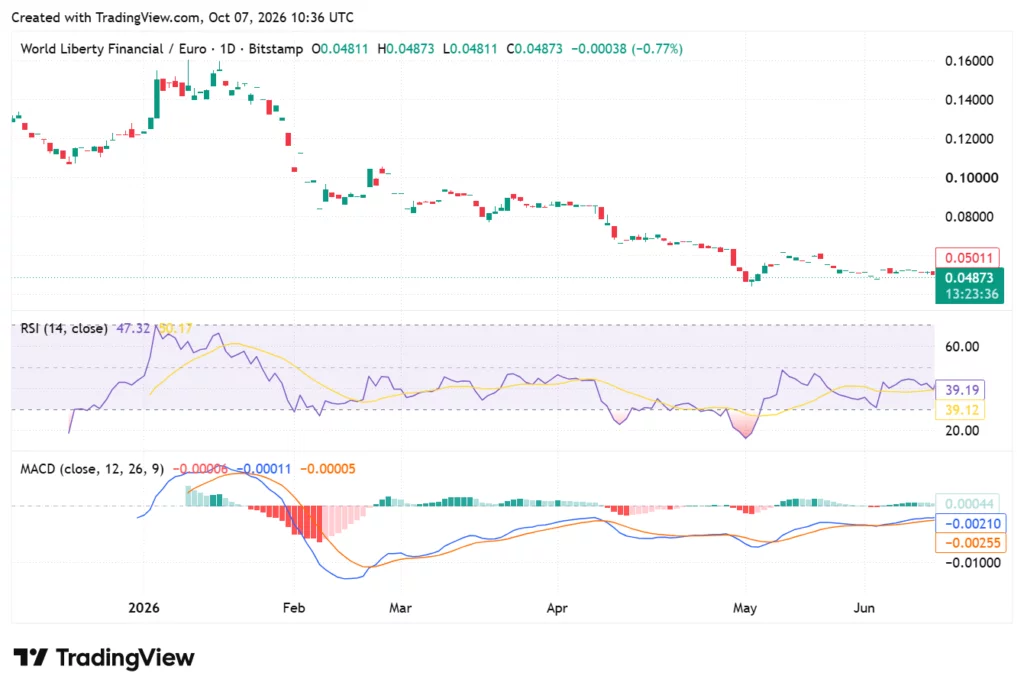Click the 2026 label on the time axis

pyautogui.click(x=144, y=608)
